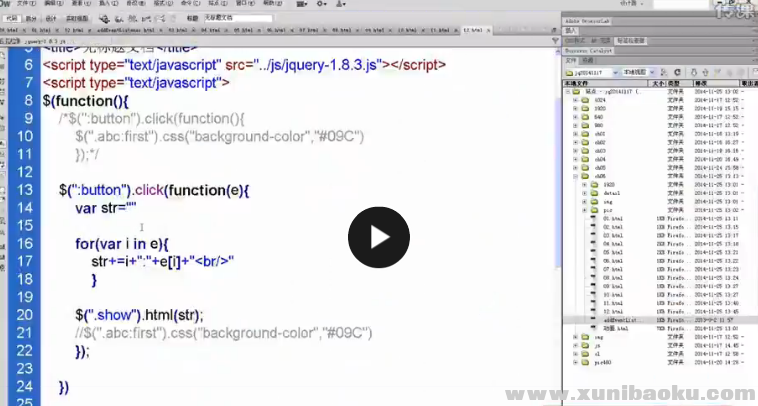Expand the js folder in file tree
This screenshot has width=758, height=406.
pos(576,346)
